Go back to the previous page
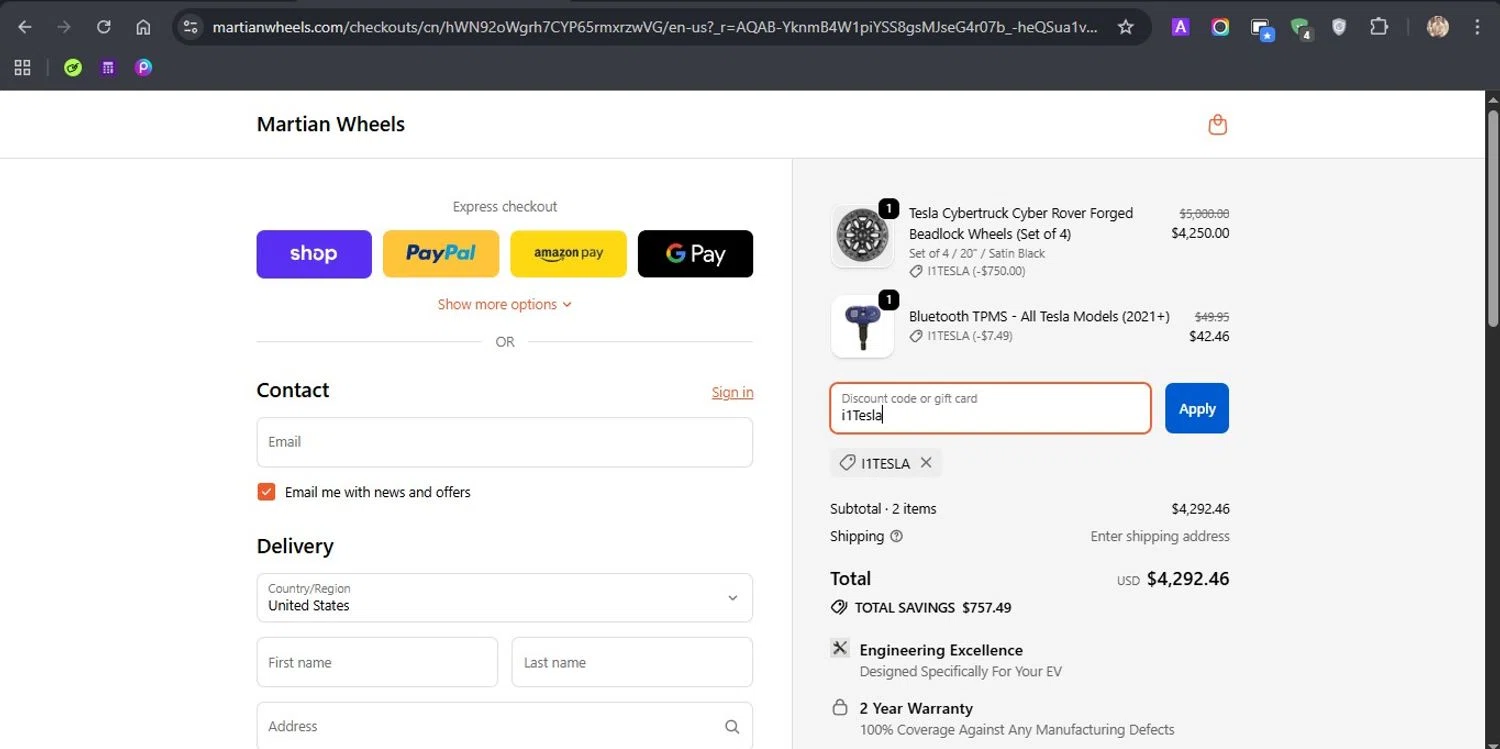 pos(25,27)
